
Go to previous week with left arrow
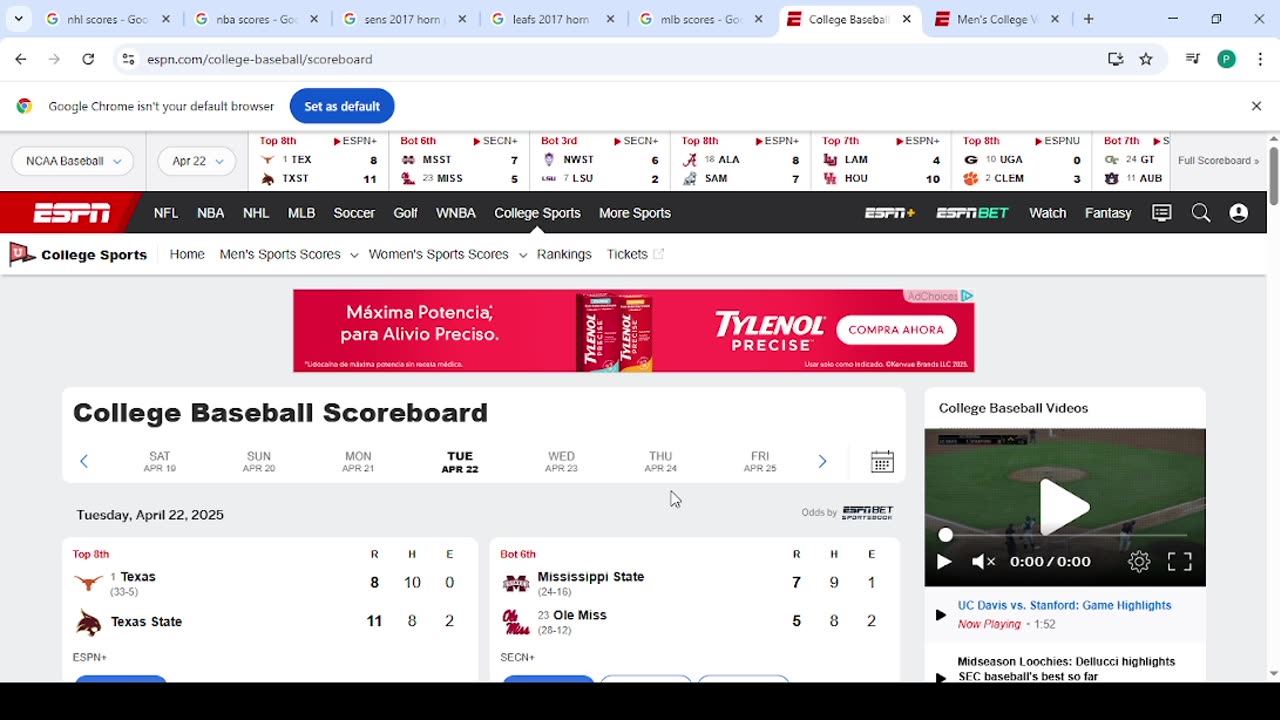(84, 461)
